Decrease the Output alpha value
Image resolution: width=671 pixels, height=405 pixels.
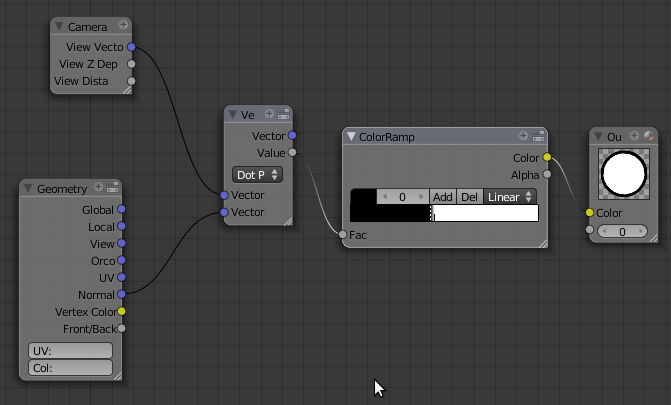click(x=605, y=231)
